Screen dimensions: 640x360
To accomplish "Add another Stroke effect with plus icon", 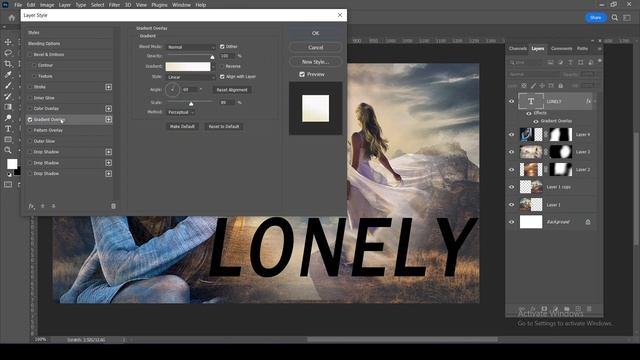I will (x=109, y=87).
